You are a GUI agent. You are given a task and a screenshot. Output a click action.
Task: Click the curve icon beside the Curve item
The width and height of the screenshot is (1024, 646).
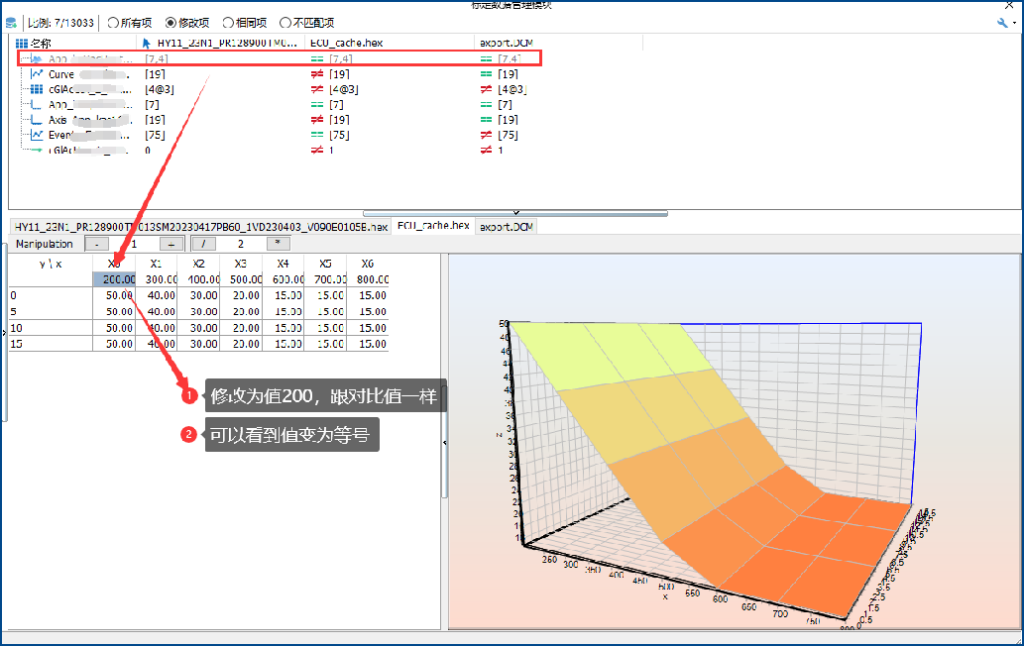point(36,73)
